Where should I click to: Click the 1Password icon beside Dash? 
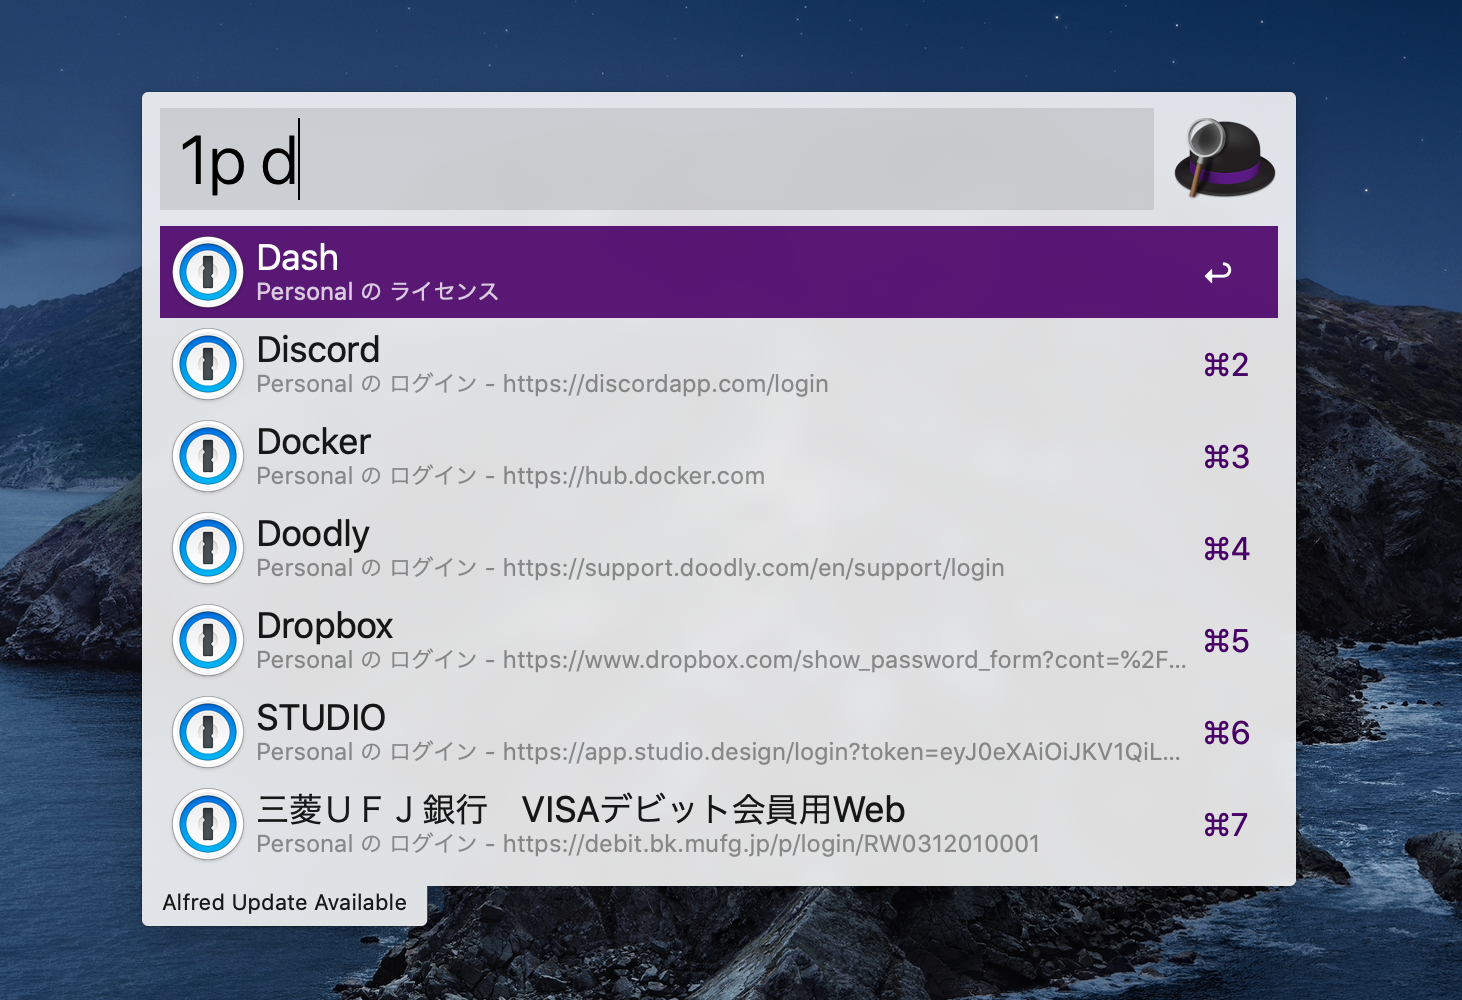point(208,272)
